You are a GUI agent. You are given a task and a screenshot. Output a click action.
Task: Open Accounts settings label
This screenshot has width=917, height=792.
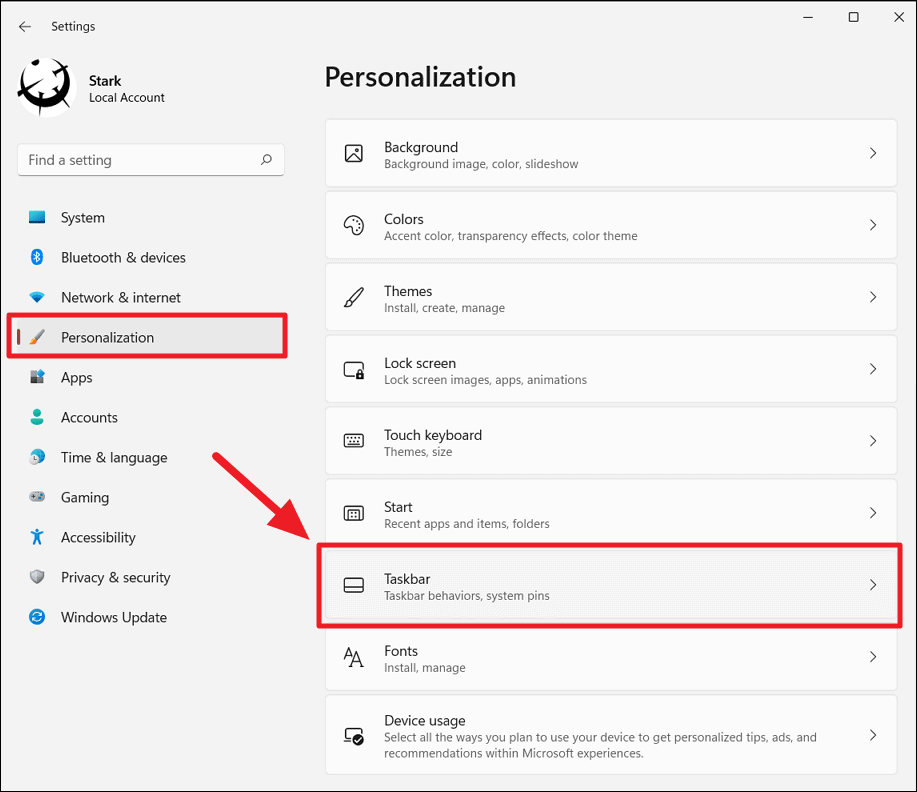[x=89, y=417]
